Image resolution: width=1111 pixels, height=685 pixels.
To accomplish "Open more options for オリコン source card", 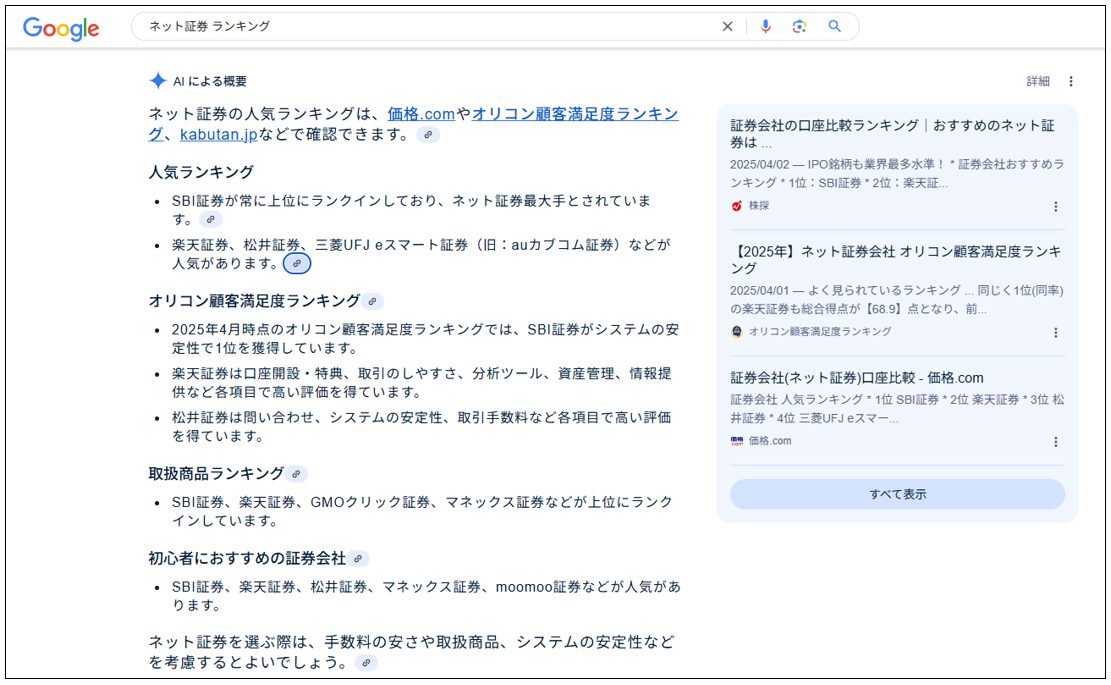I will 1055,332.
